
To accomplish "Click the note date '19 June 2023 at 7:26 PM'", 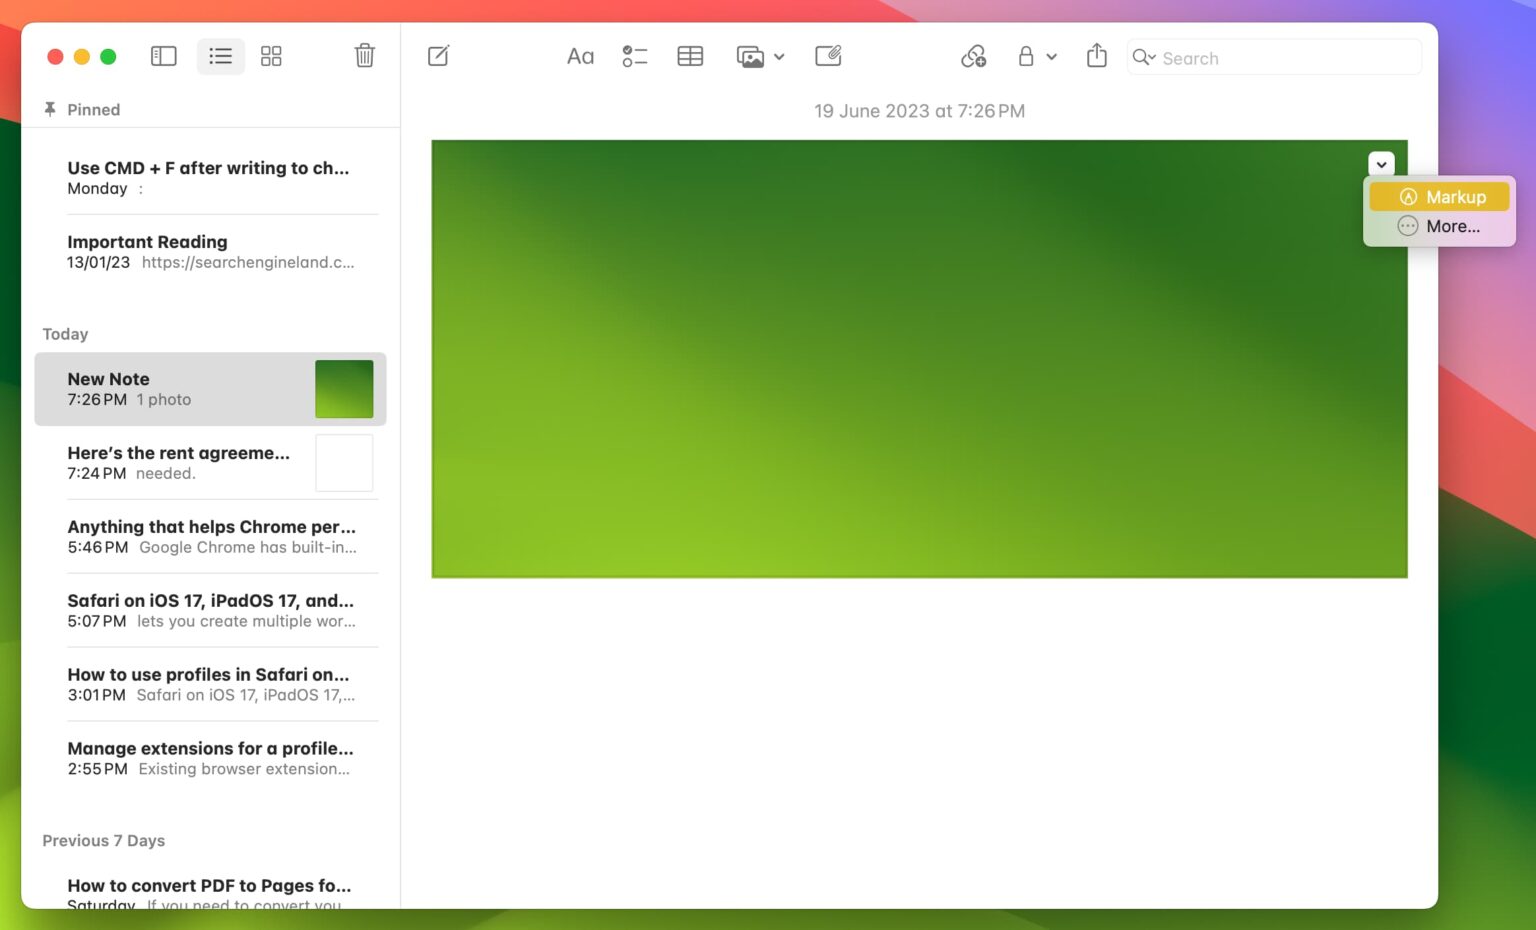I will (919, 111).
